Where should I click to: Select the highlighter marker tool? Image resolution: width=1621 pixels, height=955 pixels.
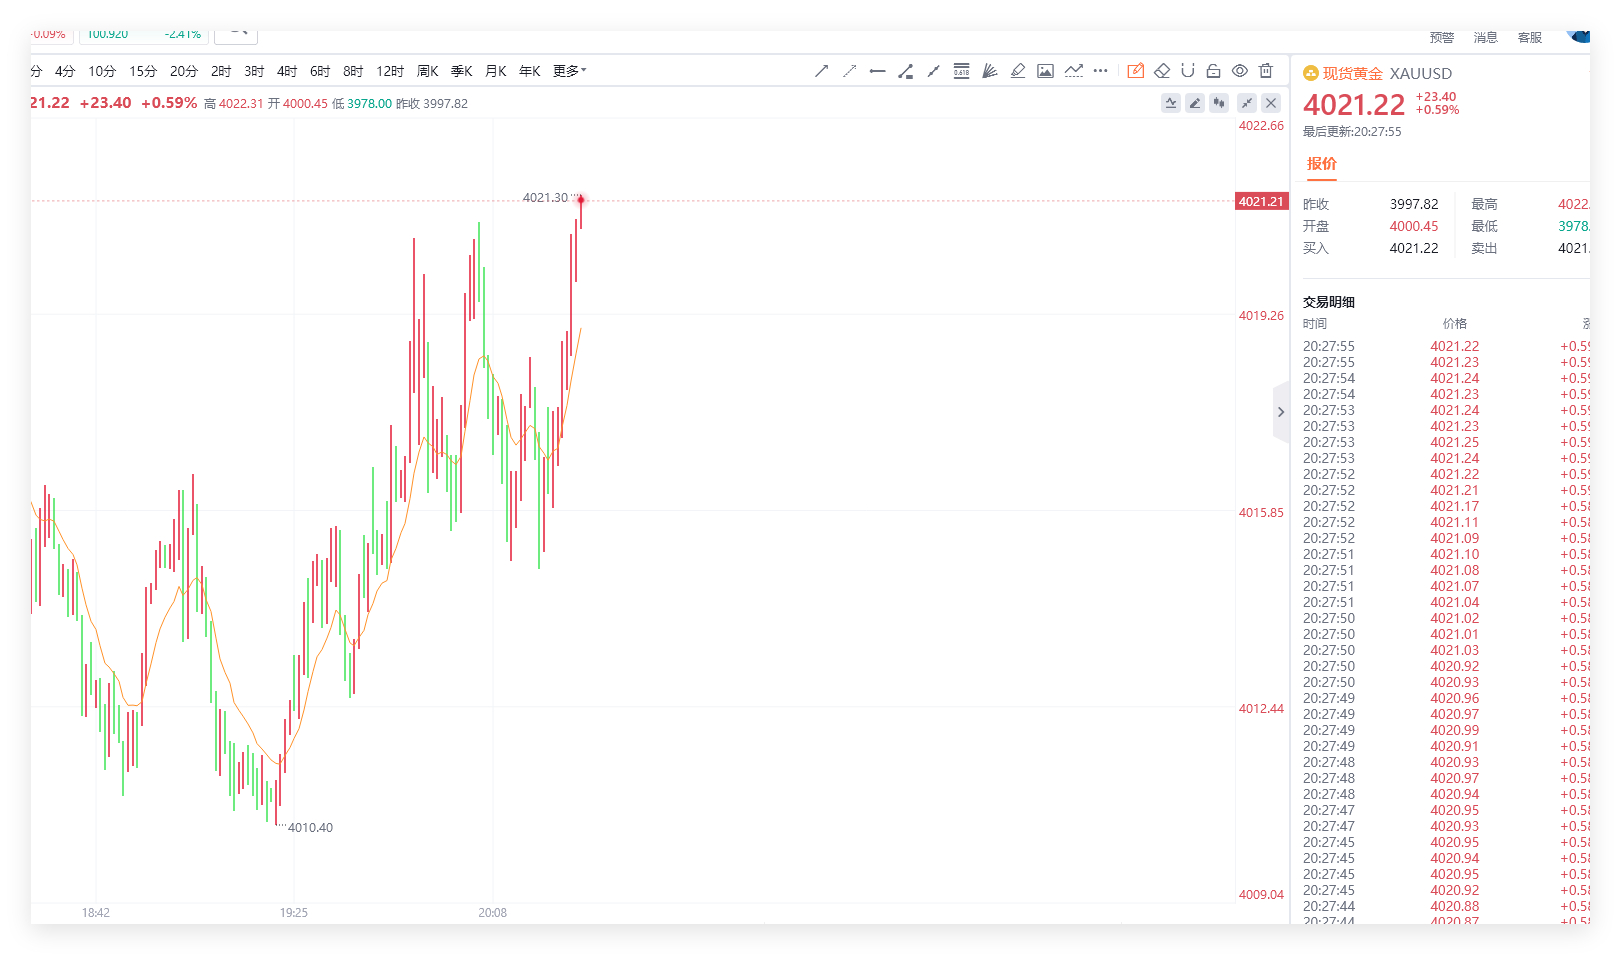tap(1017, 71)
